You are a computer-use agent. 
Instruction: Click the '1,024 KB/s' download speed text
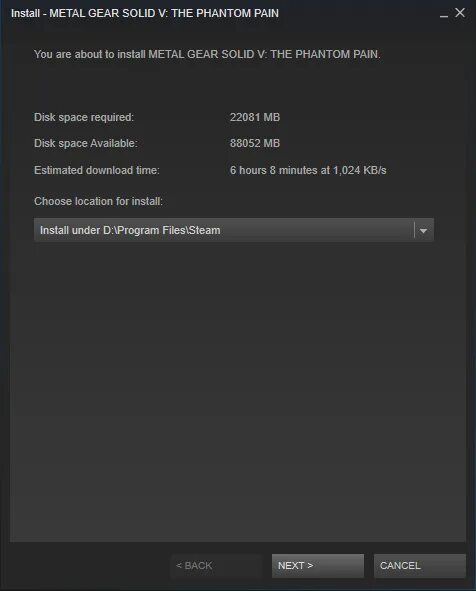click(x=360, y=170)
